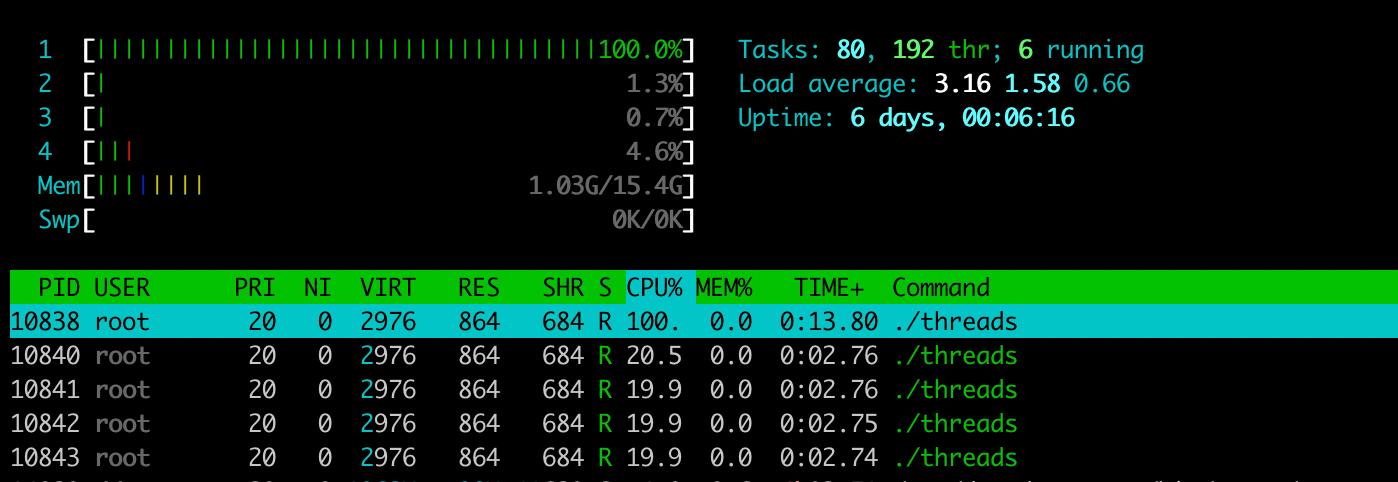Click the SHR value 684 of PID 10842
The image size is (1398, 482).
coord(563,424)
